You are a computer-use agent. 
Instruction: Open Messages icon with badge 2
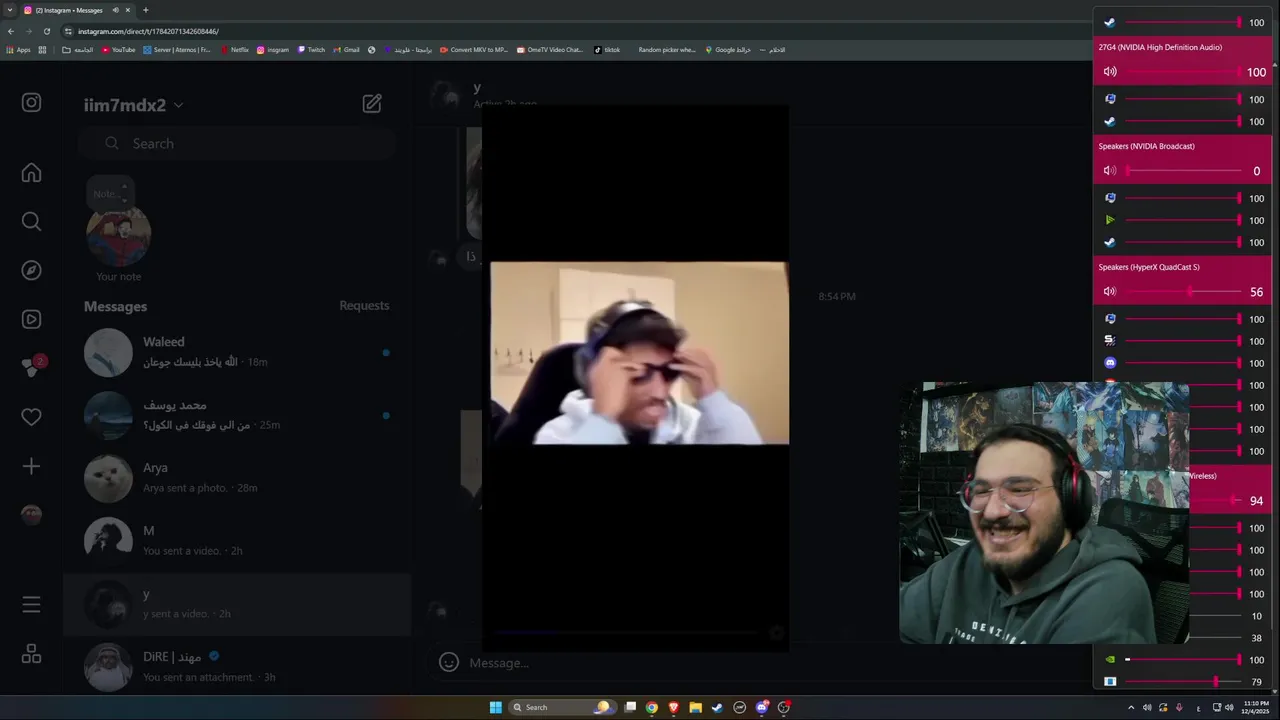coord(31,368)
